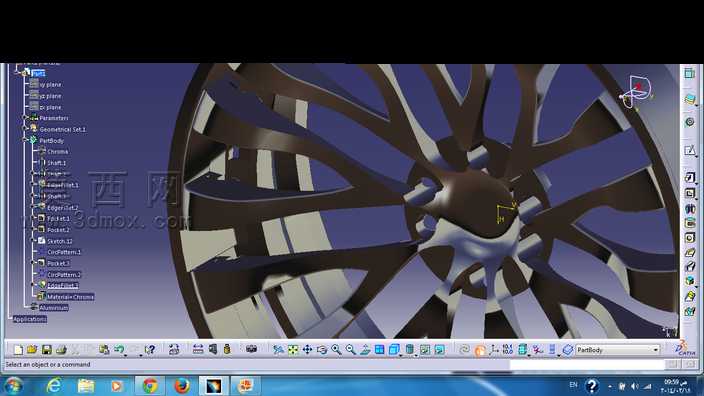Click the What's This help icon
The height and width of the screenshot is (396, 704).
tap(150, 350)
